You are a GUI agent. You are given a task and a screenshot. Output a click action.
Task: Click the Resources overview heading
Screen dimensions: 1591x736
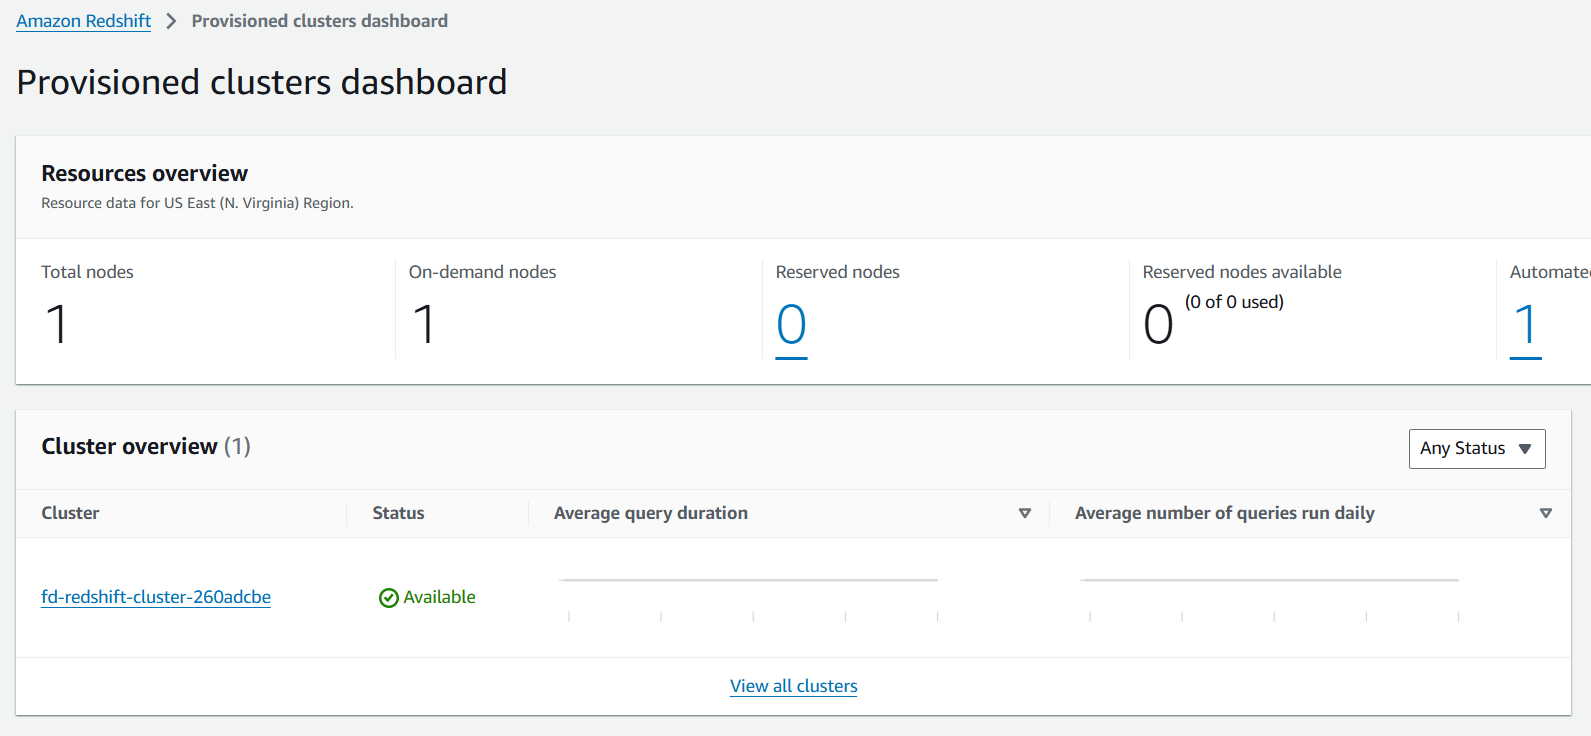(x=144, y=173)
